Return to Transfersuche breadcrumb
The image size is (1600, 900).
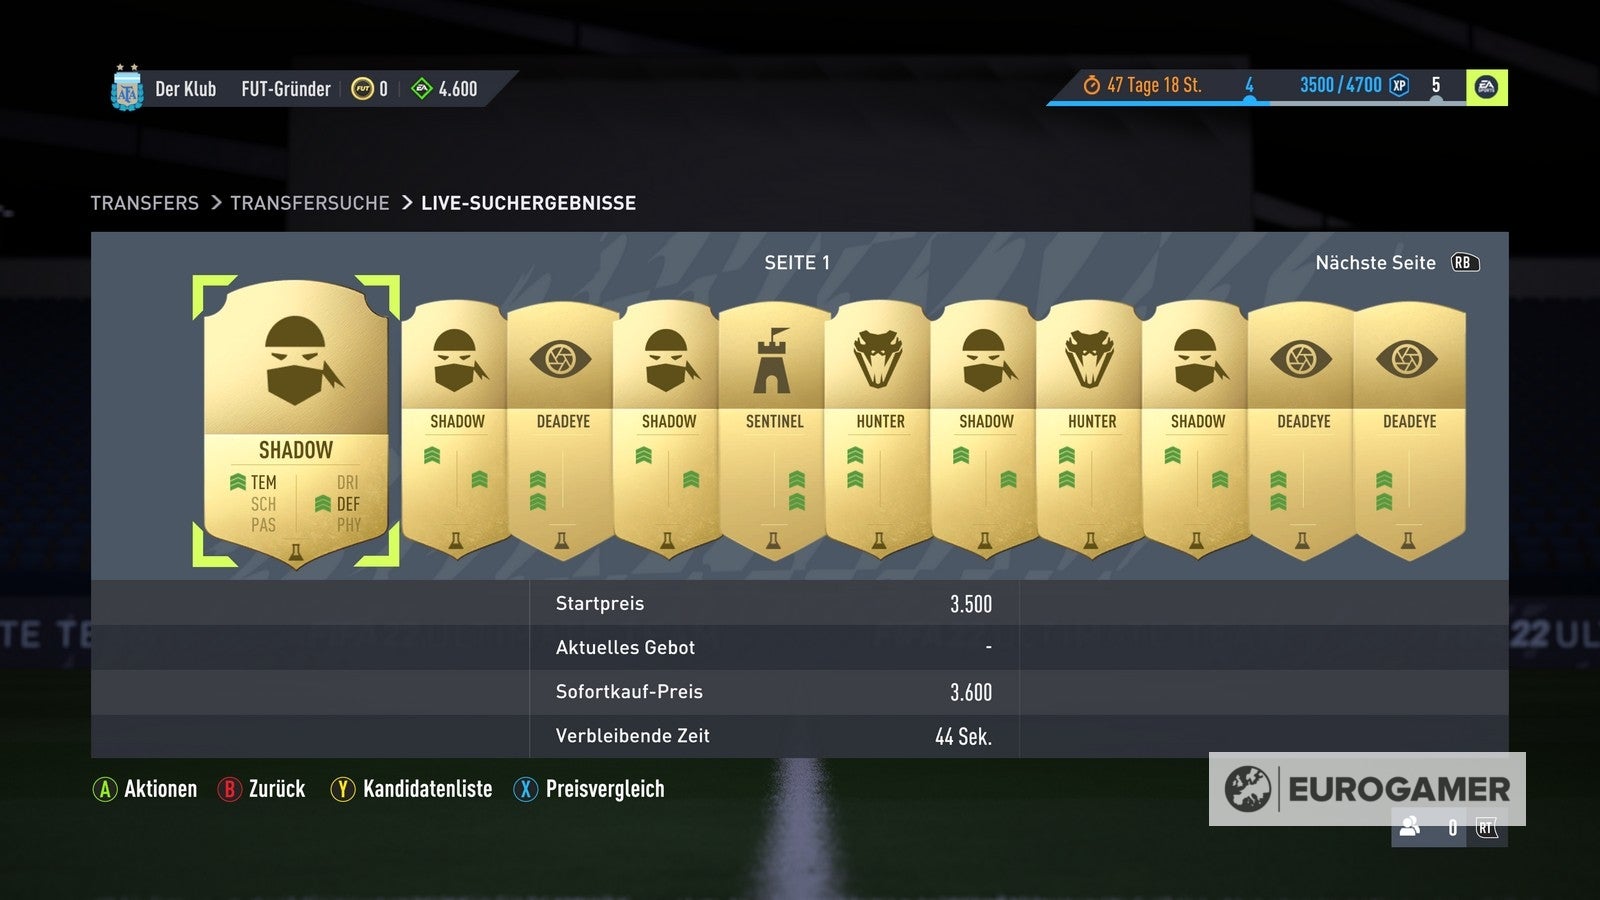(310, 203)
